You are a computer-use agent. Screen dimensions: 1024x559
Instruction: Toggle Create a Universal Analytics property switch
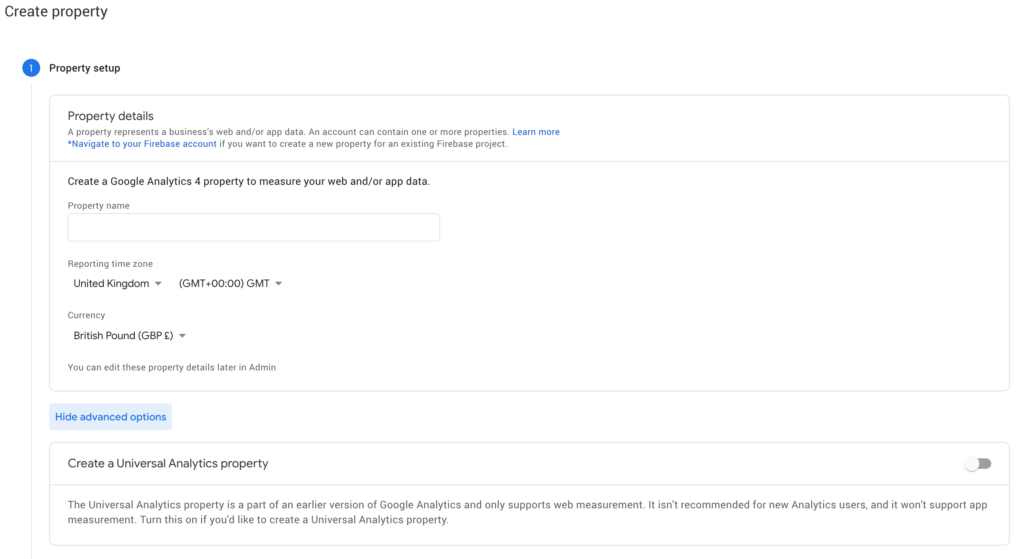tap(978, 464)
